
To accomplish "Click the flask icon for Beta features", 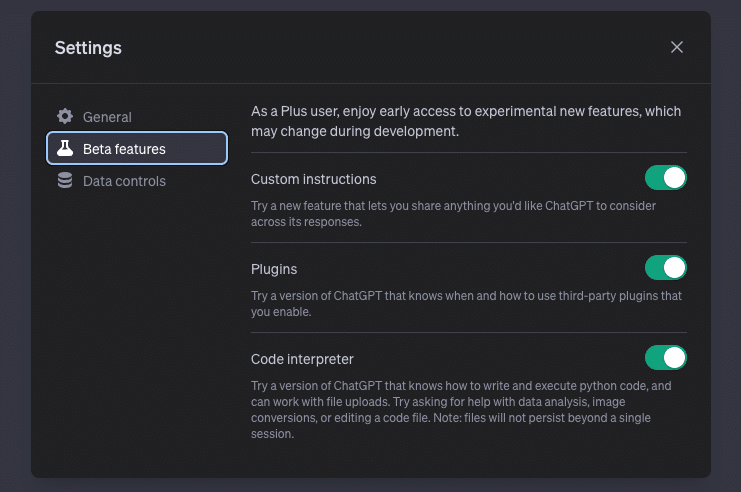I will point(65,149).
